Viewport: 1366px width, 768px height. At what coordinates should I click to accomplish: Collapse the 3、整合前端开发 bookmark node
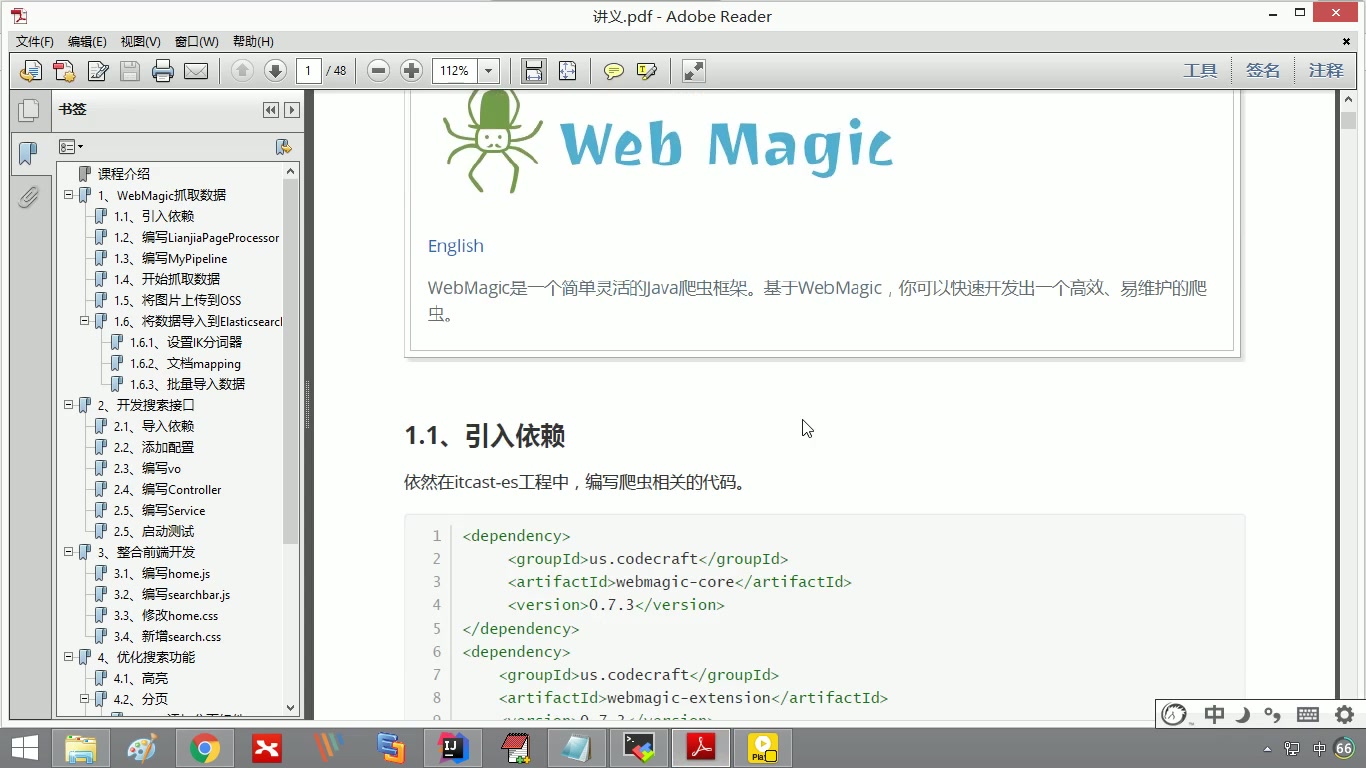click(69, 552)
